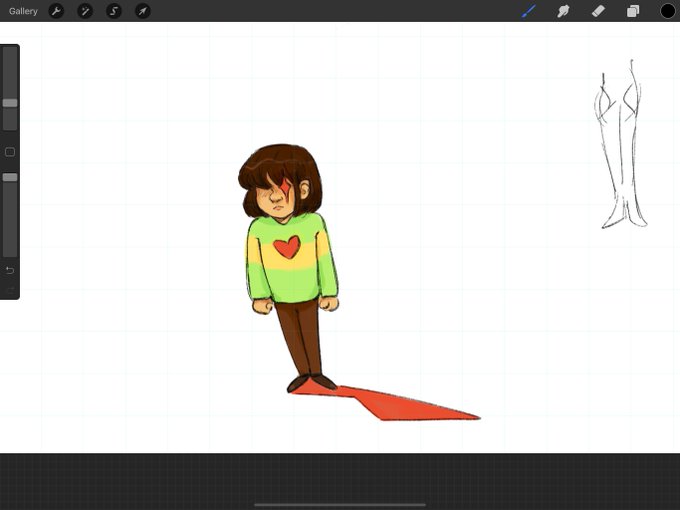Viewport: 680px width, 510px height.
Task: Activate the Selection tool
Action: pos(114,11)
